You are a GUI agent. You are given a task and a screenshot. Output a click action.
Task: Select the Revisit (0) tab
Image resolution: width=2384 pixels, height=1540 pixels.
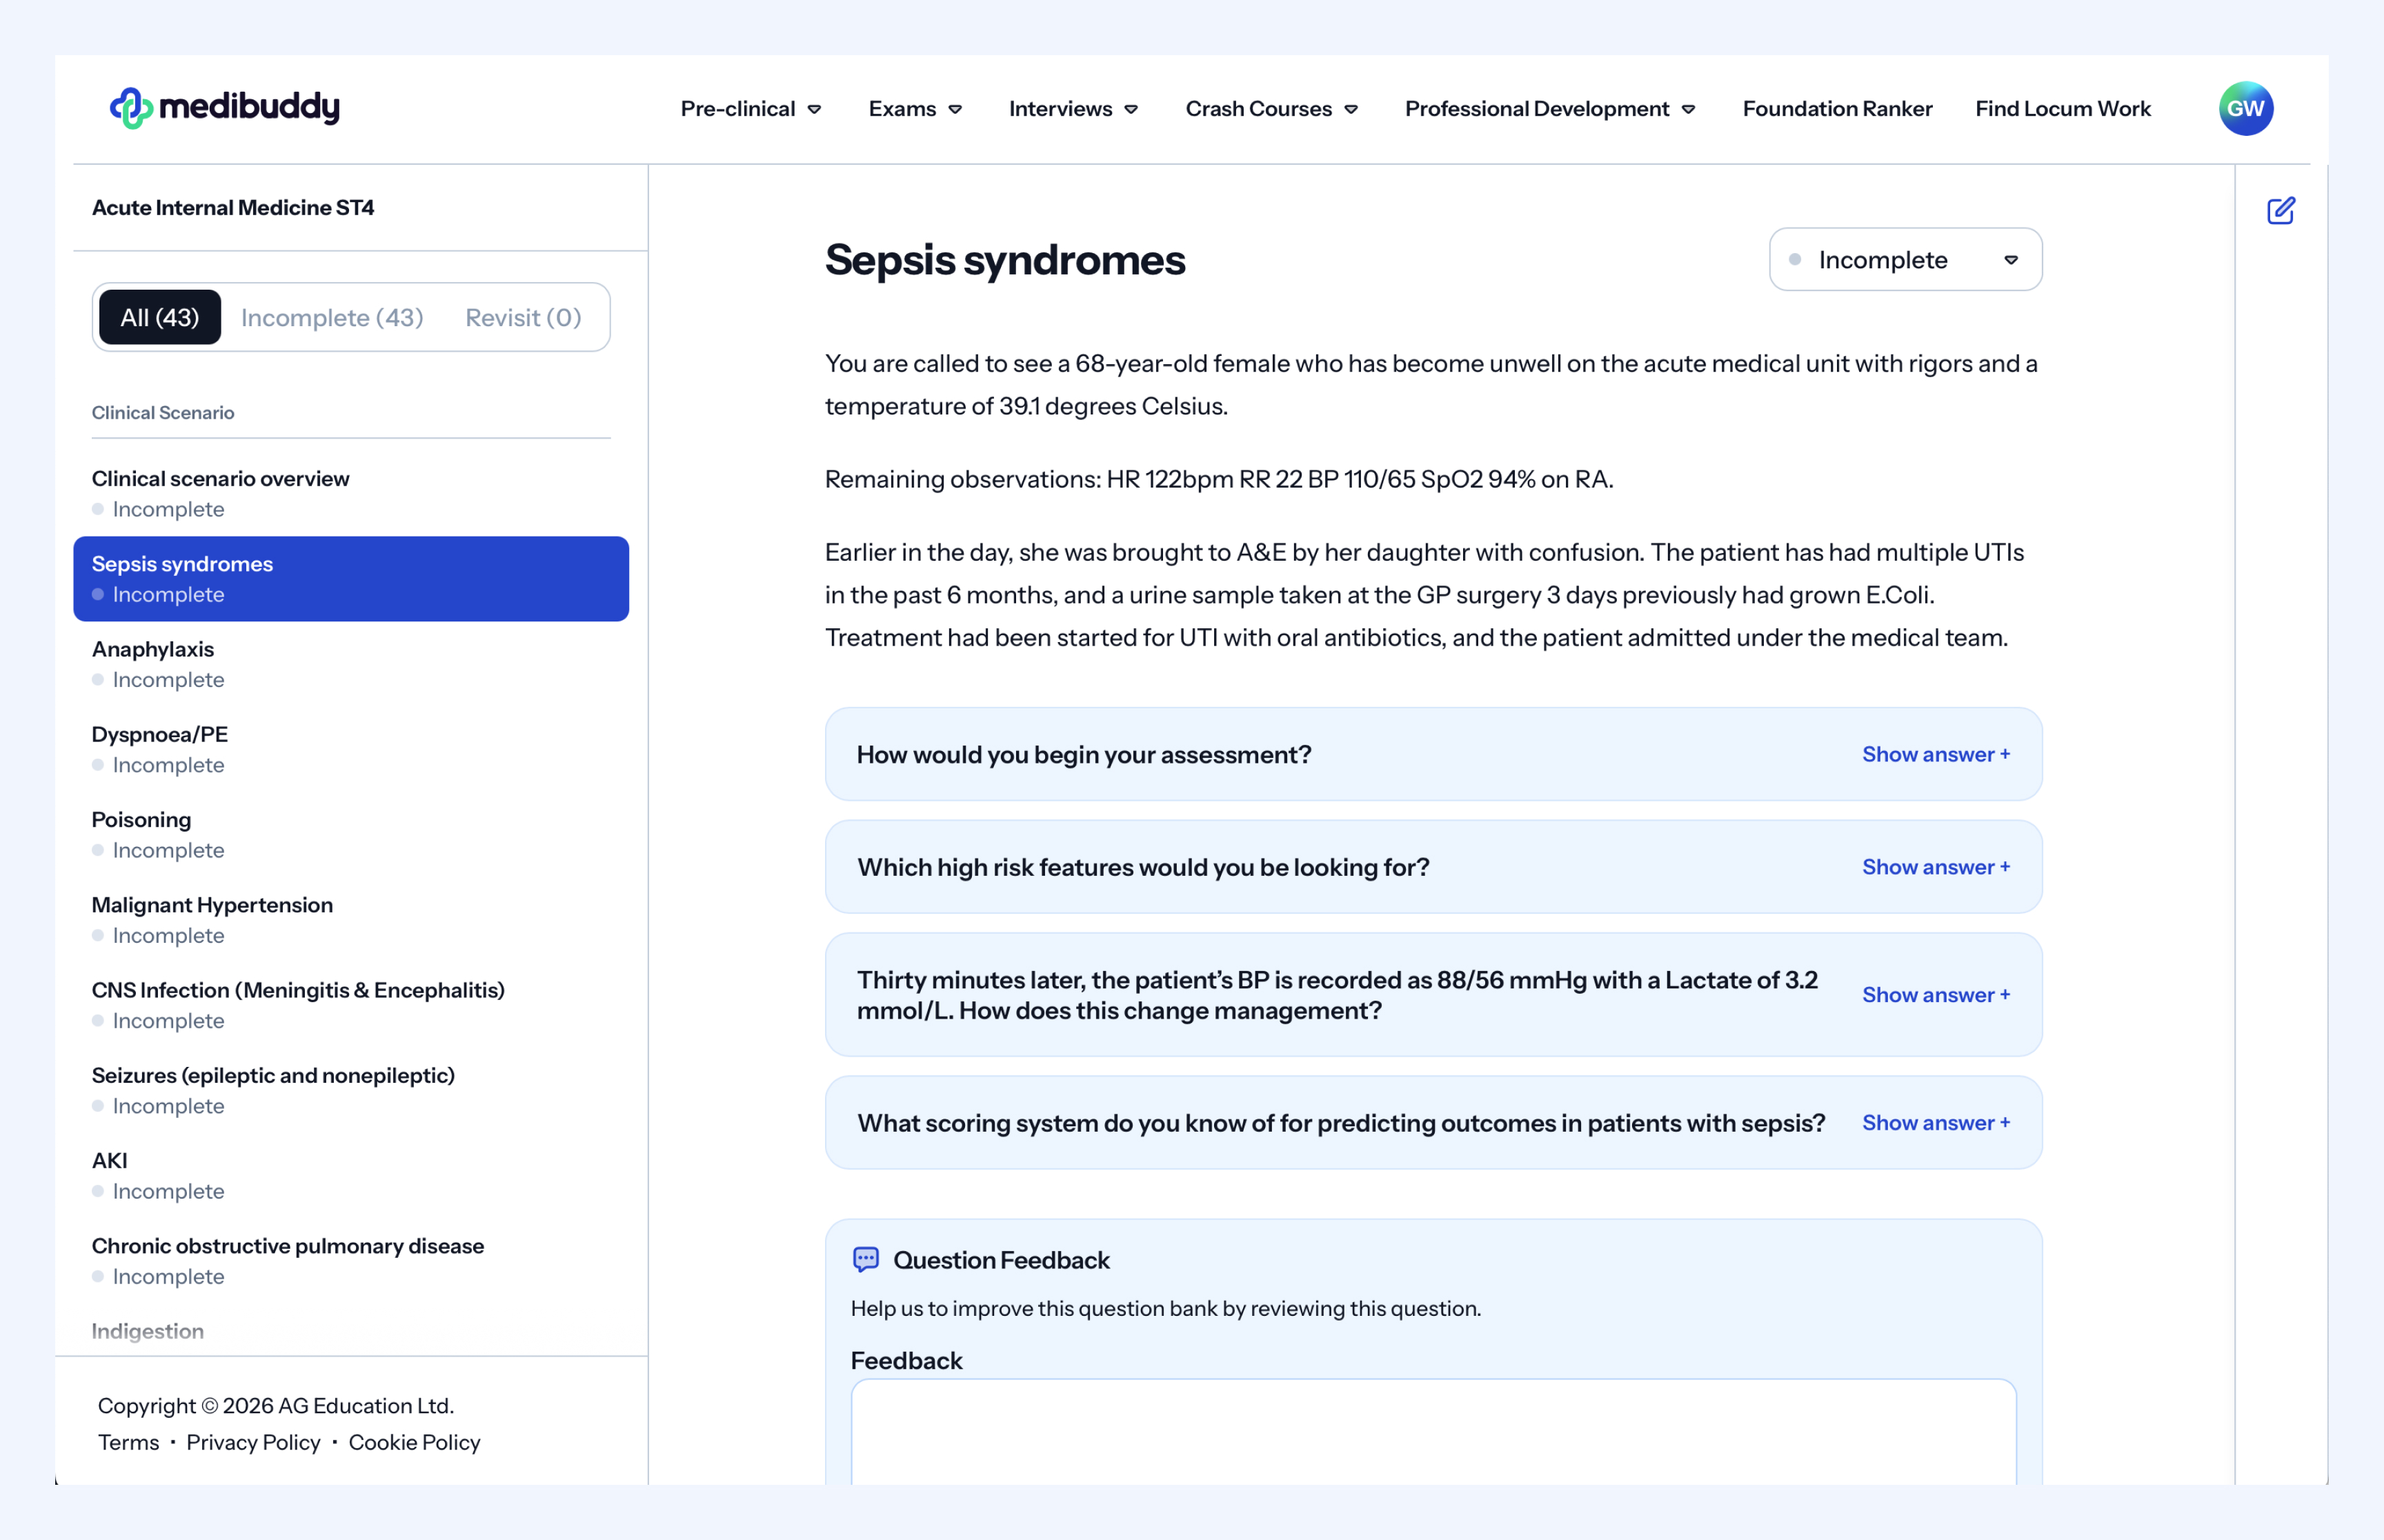click(x=523, y=318)
